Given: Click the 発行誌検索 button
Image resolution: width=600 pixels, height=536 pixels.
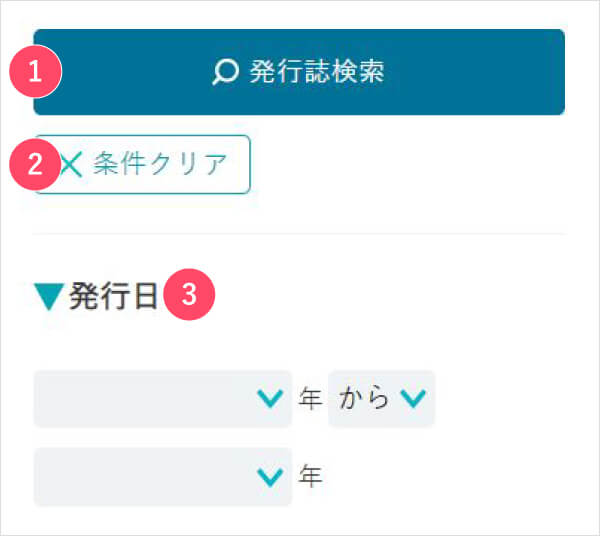Looking at the screenshot, I should pyautogui.click(x=299, y=72).
